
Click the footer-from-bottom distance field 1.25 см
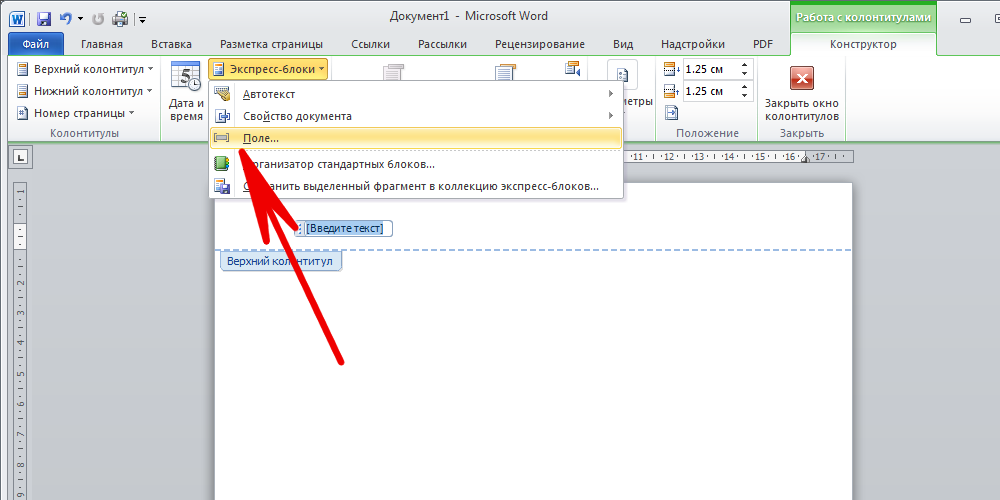pos(710,91)
